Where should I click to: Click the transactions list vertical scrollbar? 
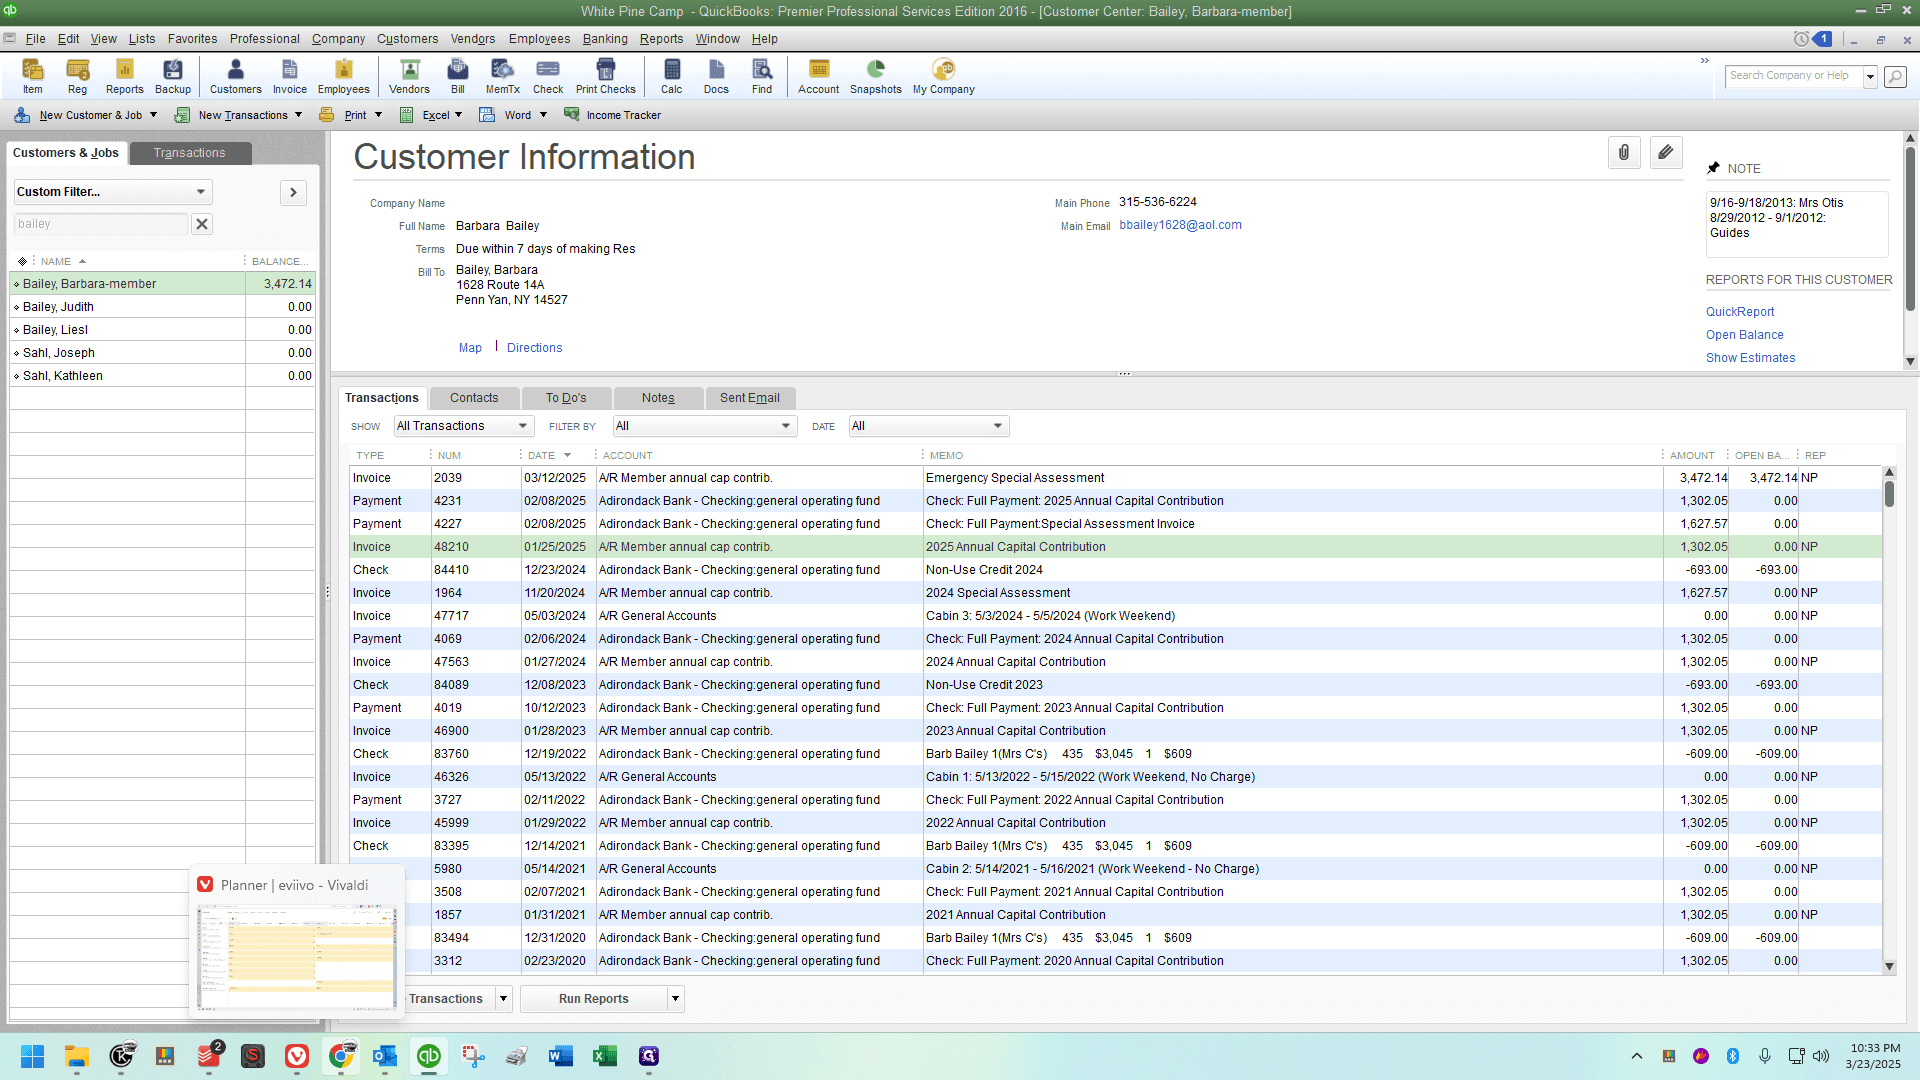point(1889,720)
